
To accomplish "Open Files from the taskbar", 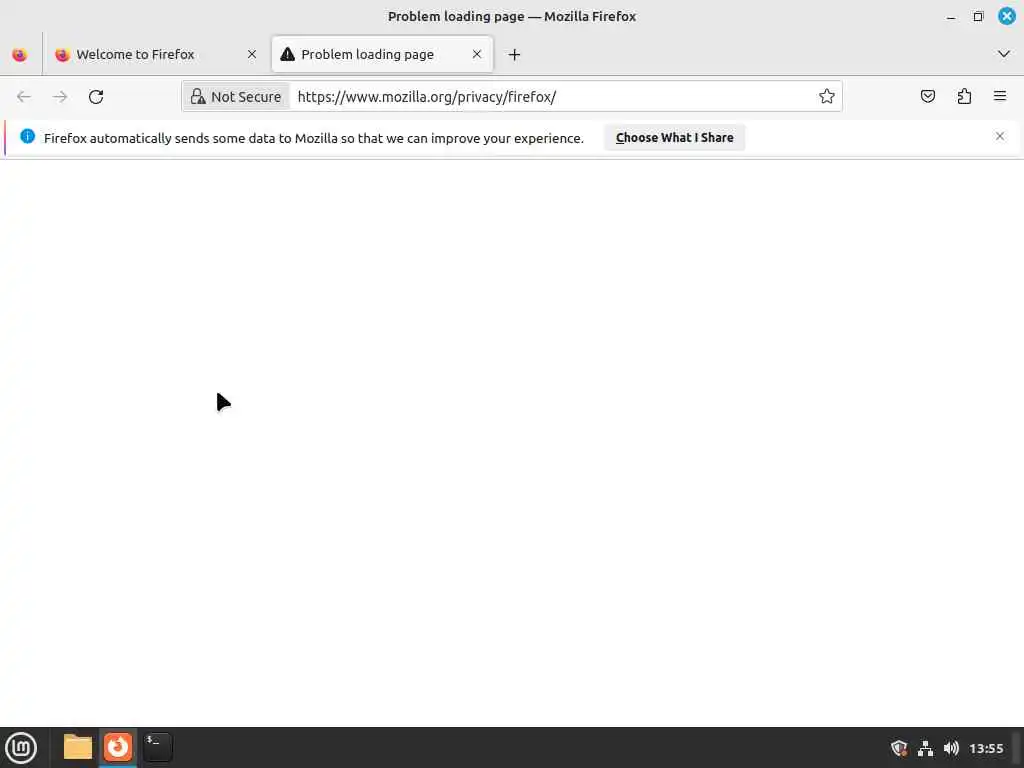I will 78,747.
